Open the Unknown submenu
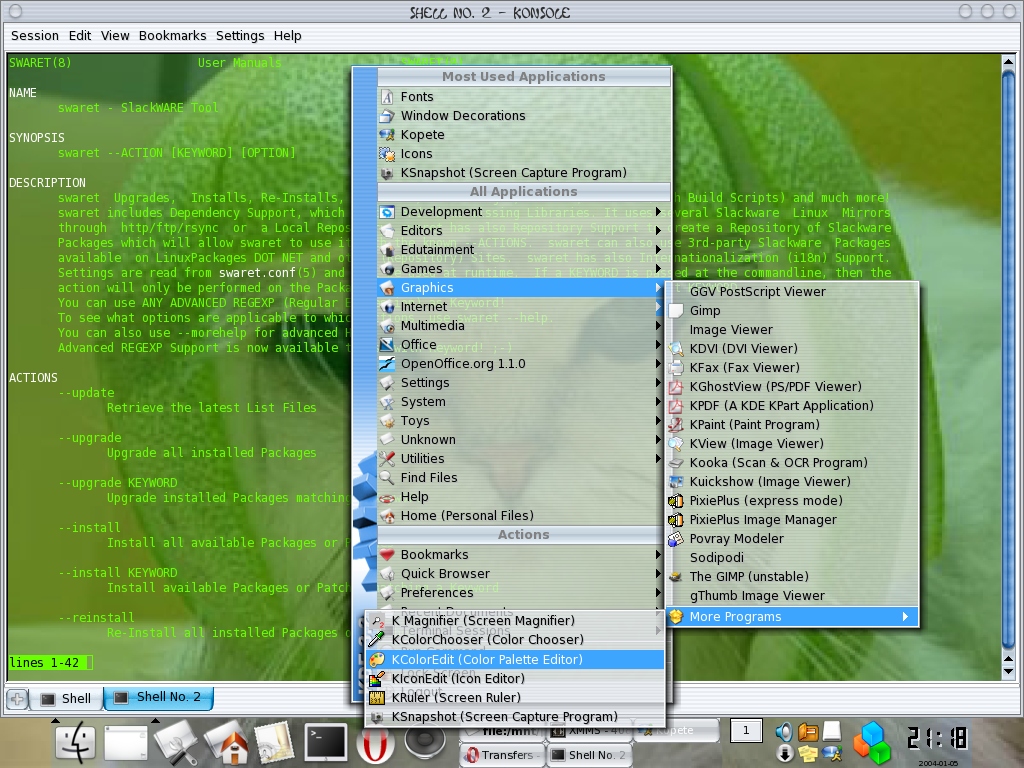Viewport: 1024px width, 768px height. [520, 440]
